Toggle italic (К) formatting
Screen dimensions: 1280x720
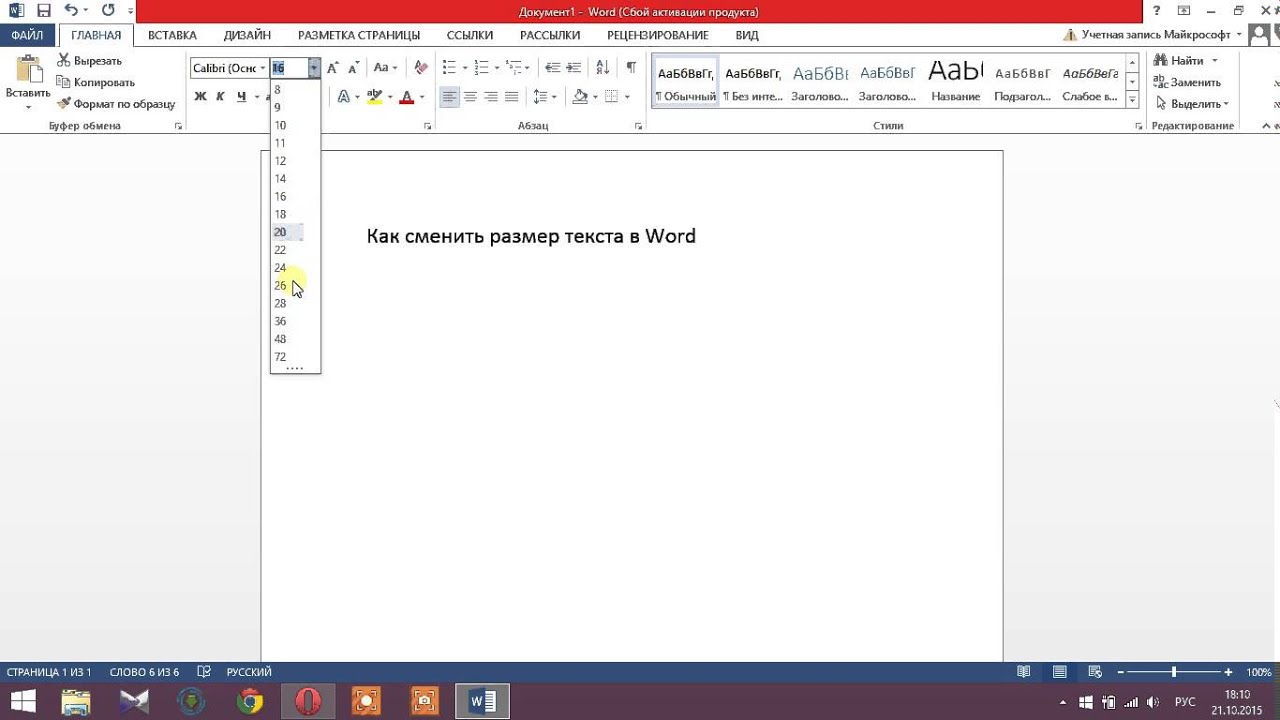click(220, 97)
